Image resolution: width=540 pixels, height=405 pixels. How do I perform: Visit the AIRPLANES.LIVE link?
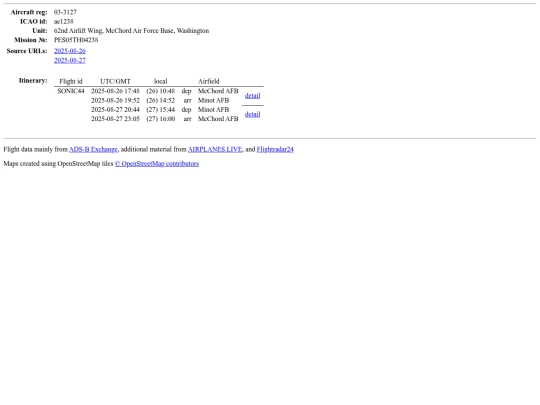(215, 149)
